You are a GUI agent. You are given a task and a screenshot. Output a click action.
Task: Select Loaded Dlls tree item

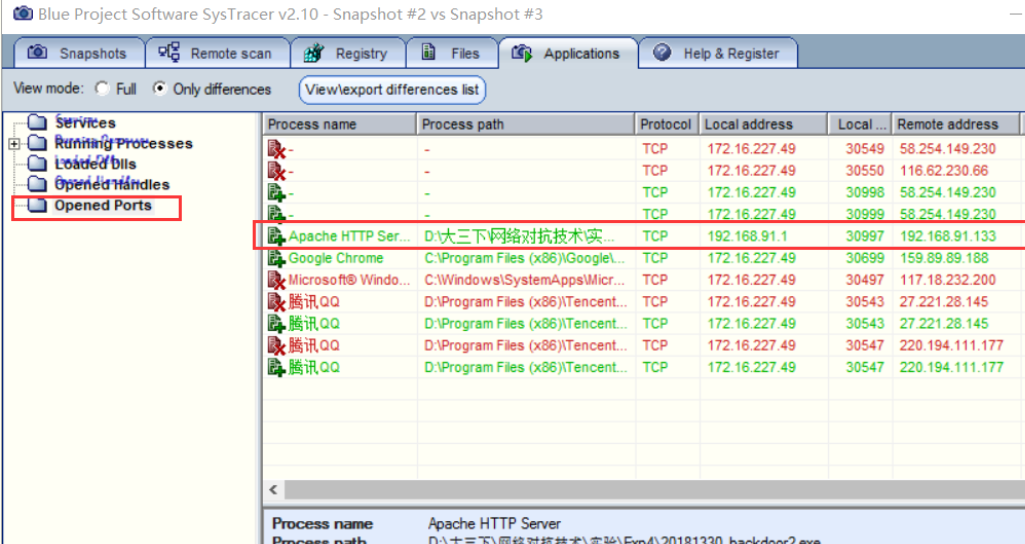click(95, 163)
